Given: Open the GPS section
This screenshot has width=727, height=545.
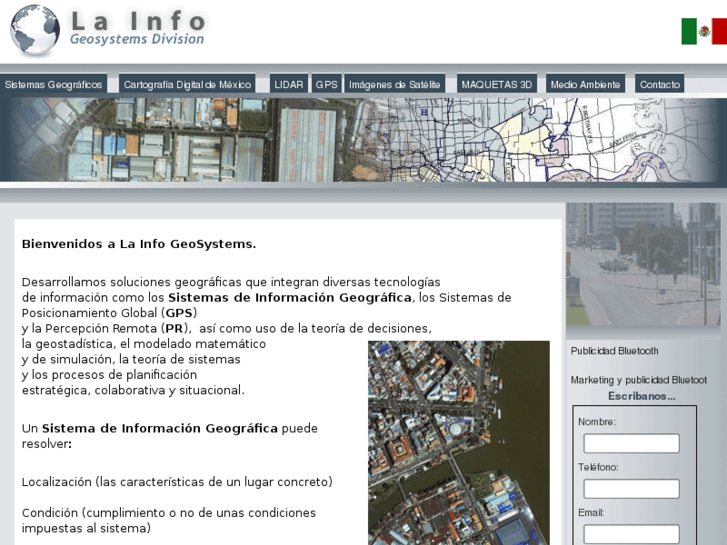Looking at the screenshot, I should point(326,85).
